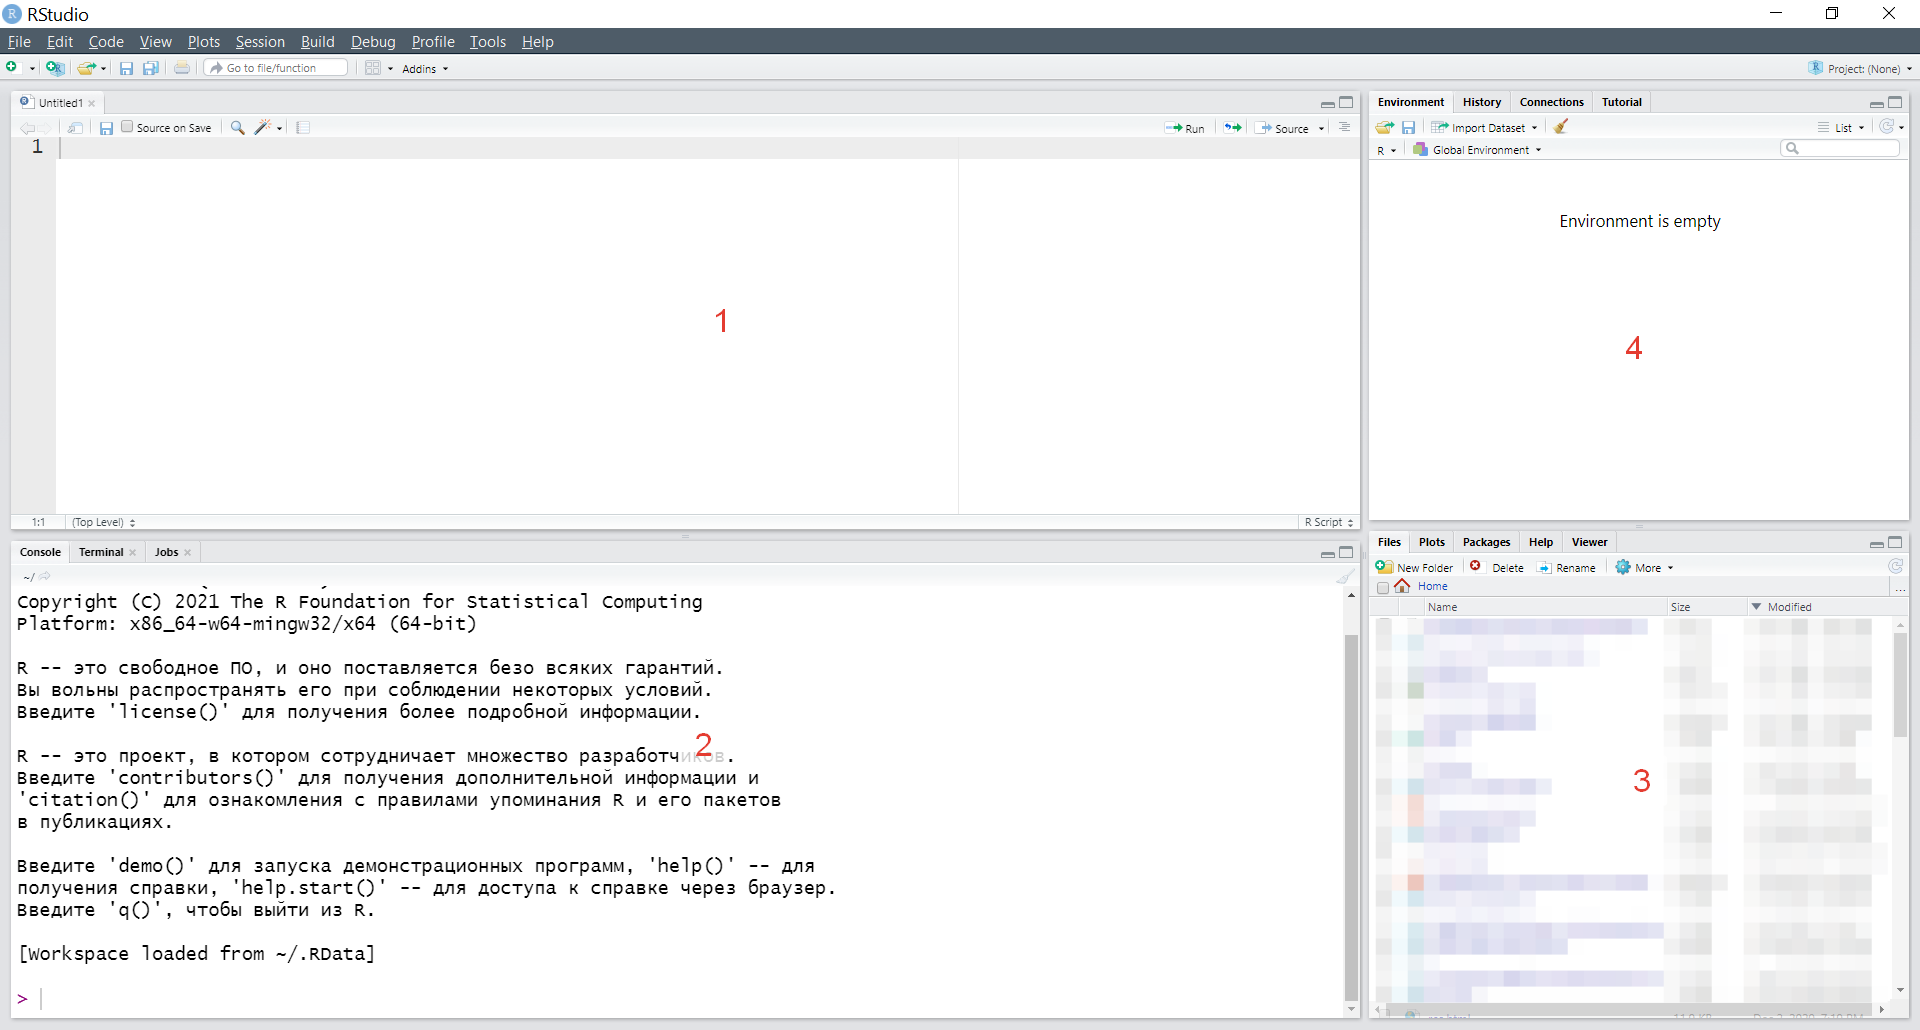Image resolution: width=1920 pixels, height=1030 pixels.
Task: Switch to the Packages tab
Action: (1486, 542)
